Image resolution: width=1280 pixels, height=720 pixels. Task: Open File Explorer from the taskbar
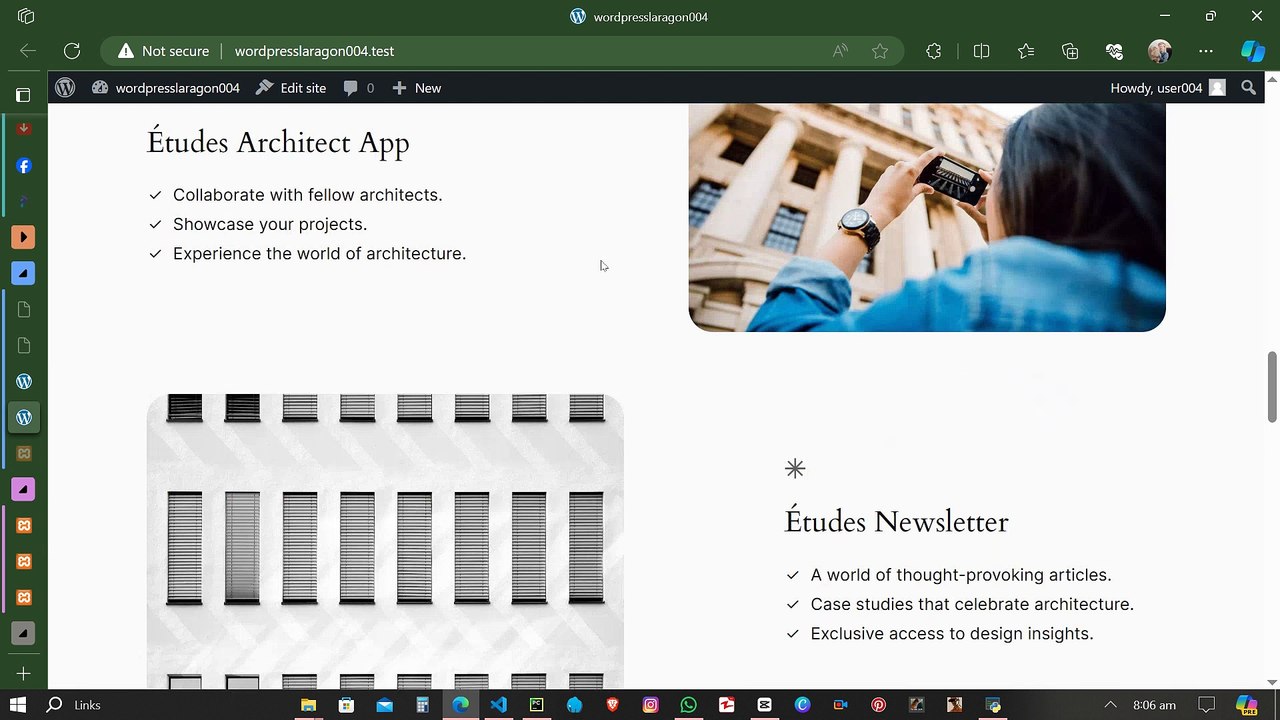click(308, 705)
